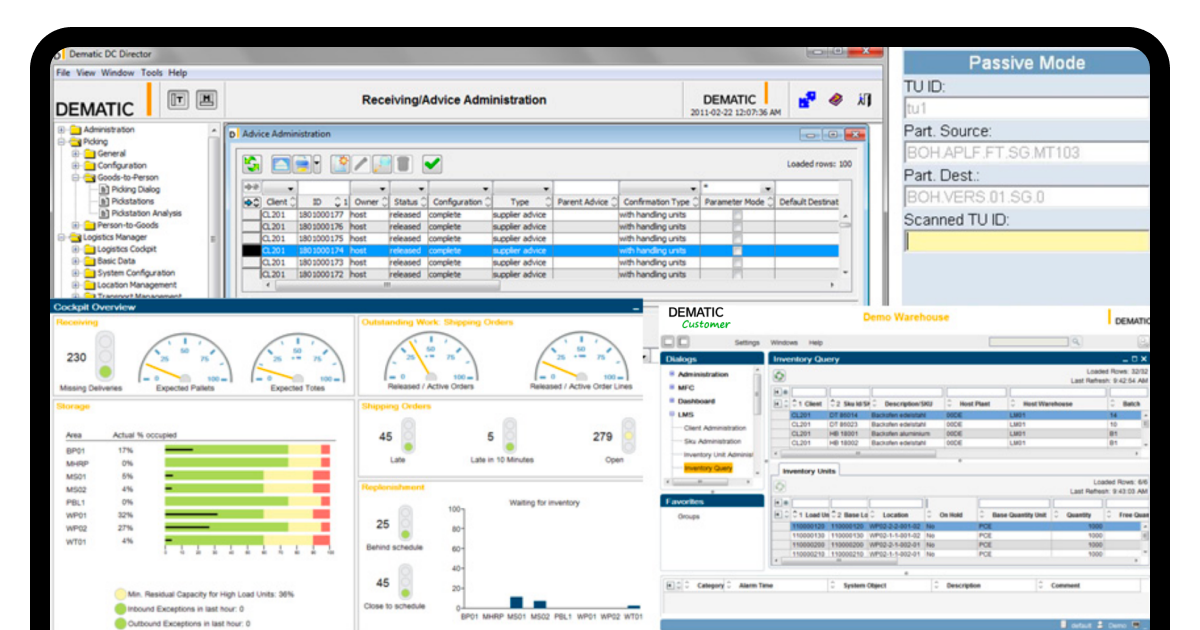The width and height of the screenshot is (1200, 630).
Task: Open the MFC section in Dialogs
Action: (686, 387)
